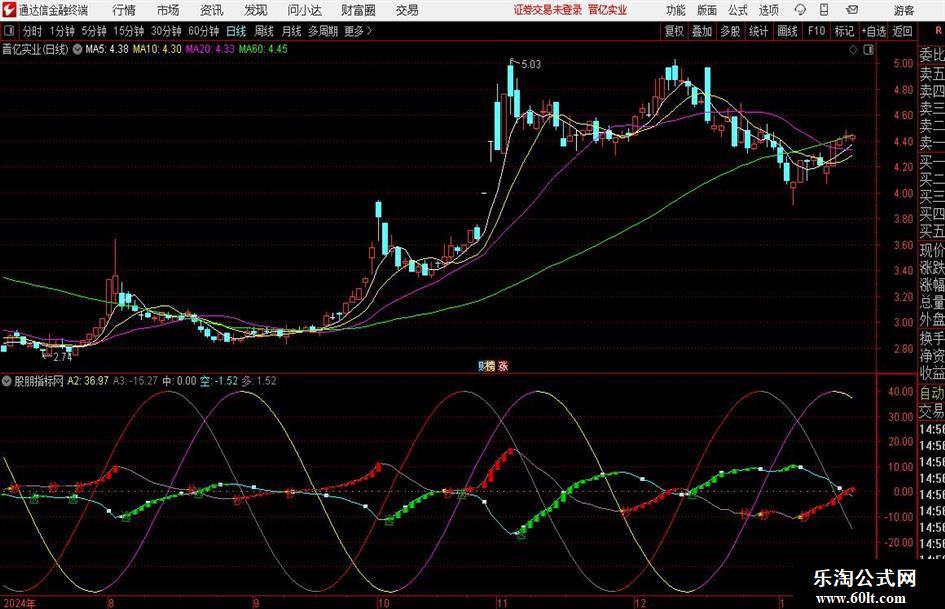
Task: Switch to the 周线 weekly period
Action: [x=264, y=31]
